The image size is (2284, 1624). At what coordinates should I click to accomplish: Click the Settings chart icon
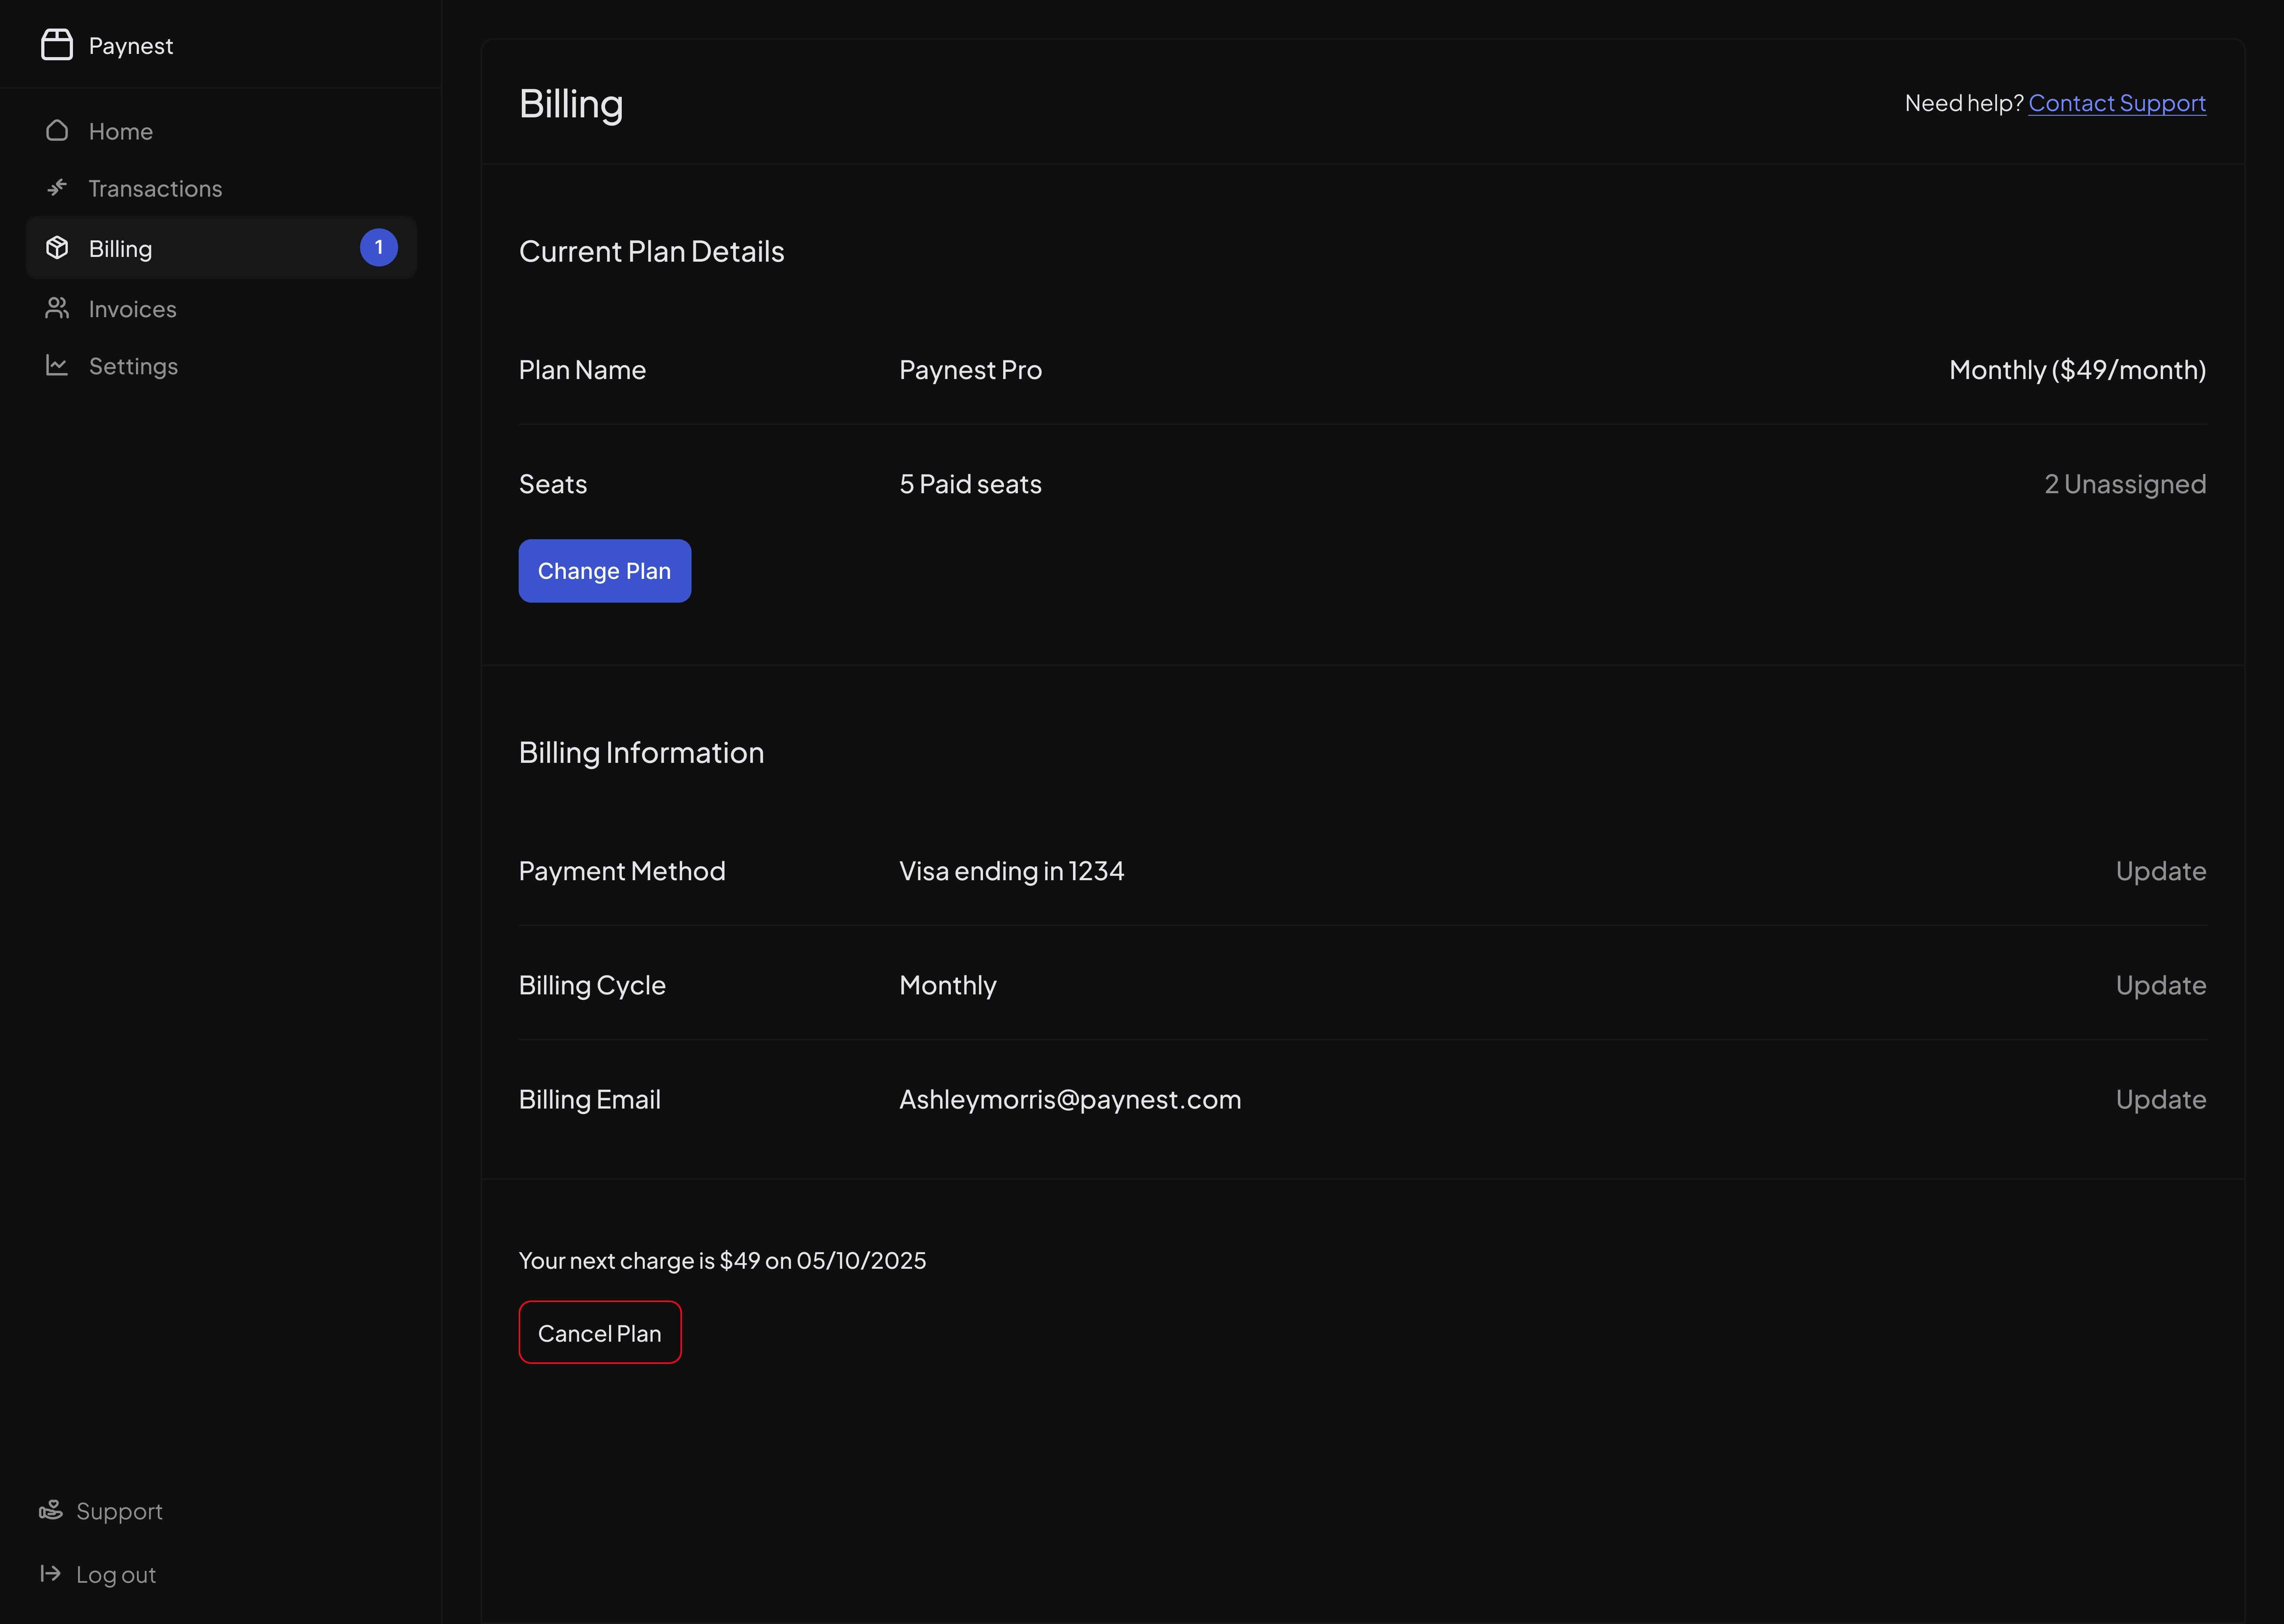(x=57, y=366)
